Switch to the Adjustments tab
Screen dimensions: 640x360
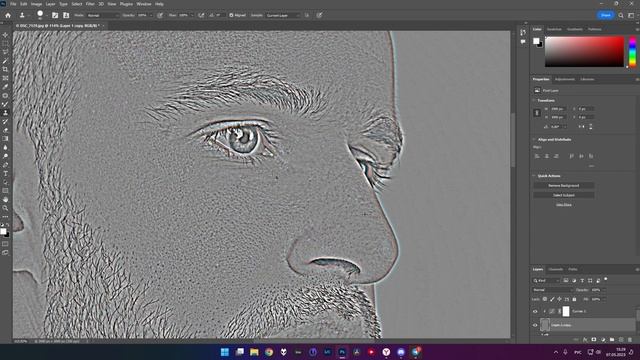(565, 79)
